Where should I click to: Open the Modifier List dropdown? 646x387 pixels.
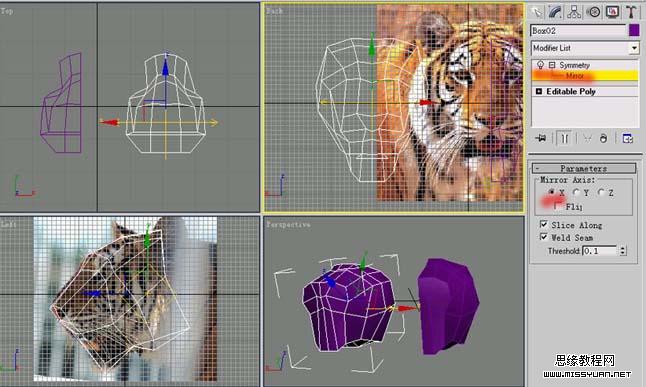(634, 48)
